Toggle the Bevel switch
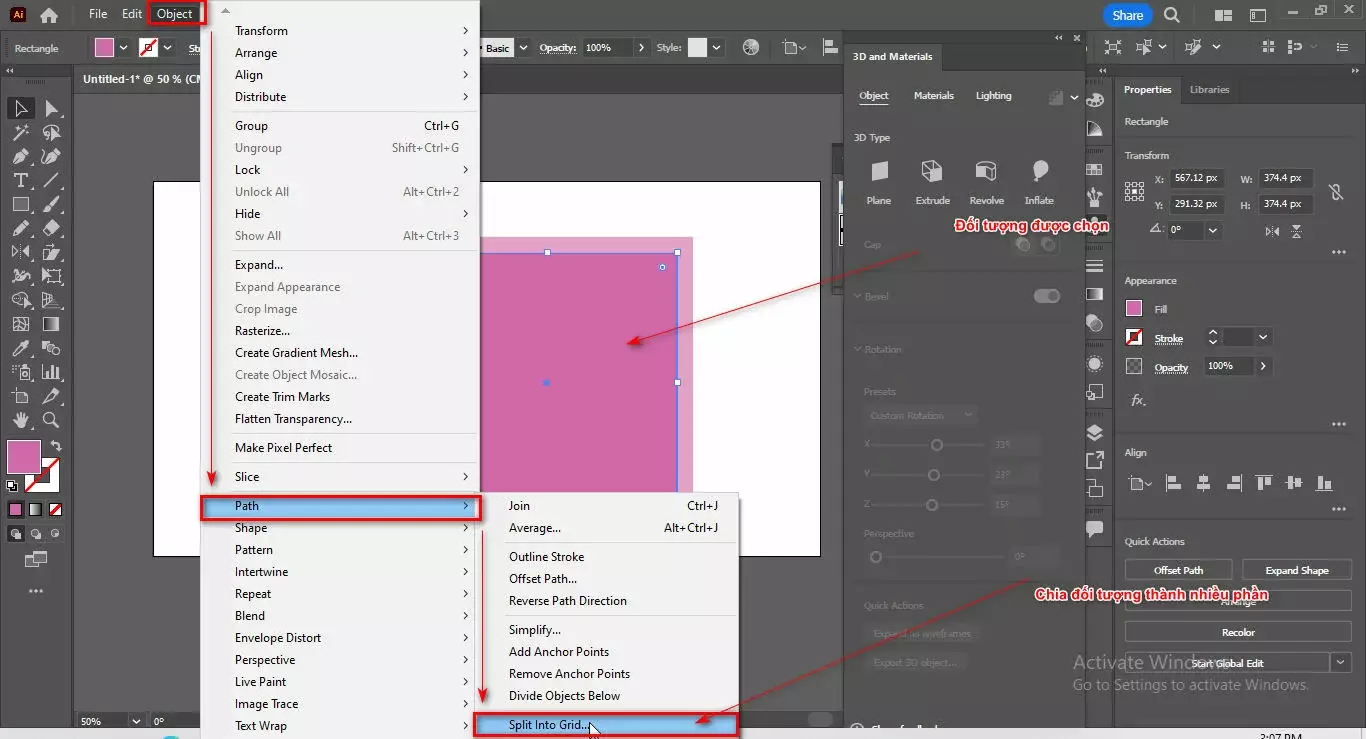This screenshot has height=739, width=1366. pyautogui.click(x=1046, y=296)
